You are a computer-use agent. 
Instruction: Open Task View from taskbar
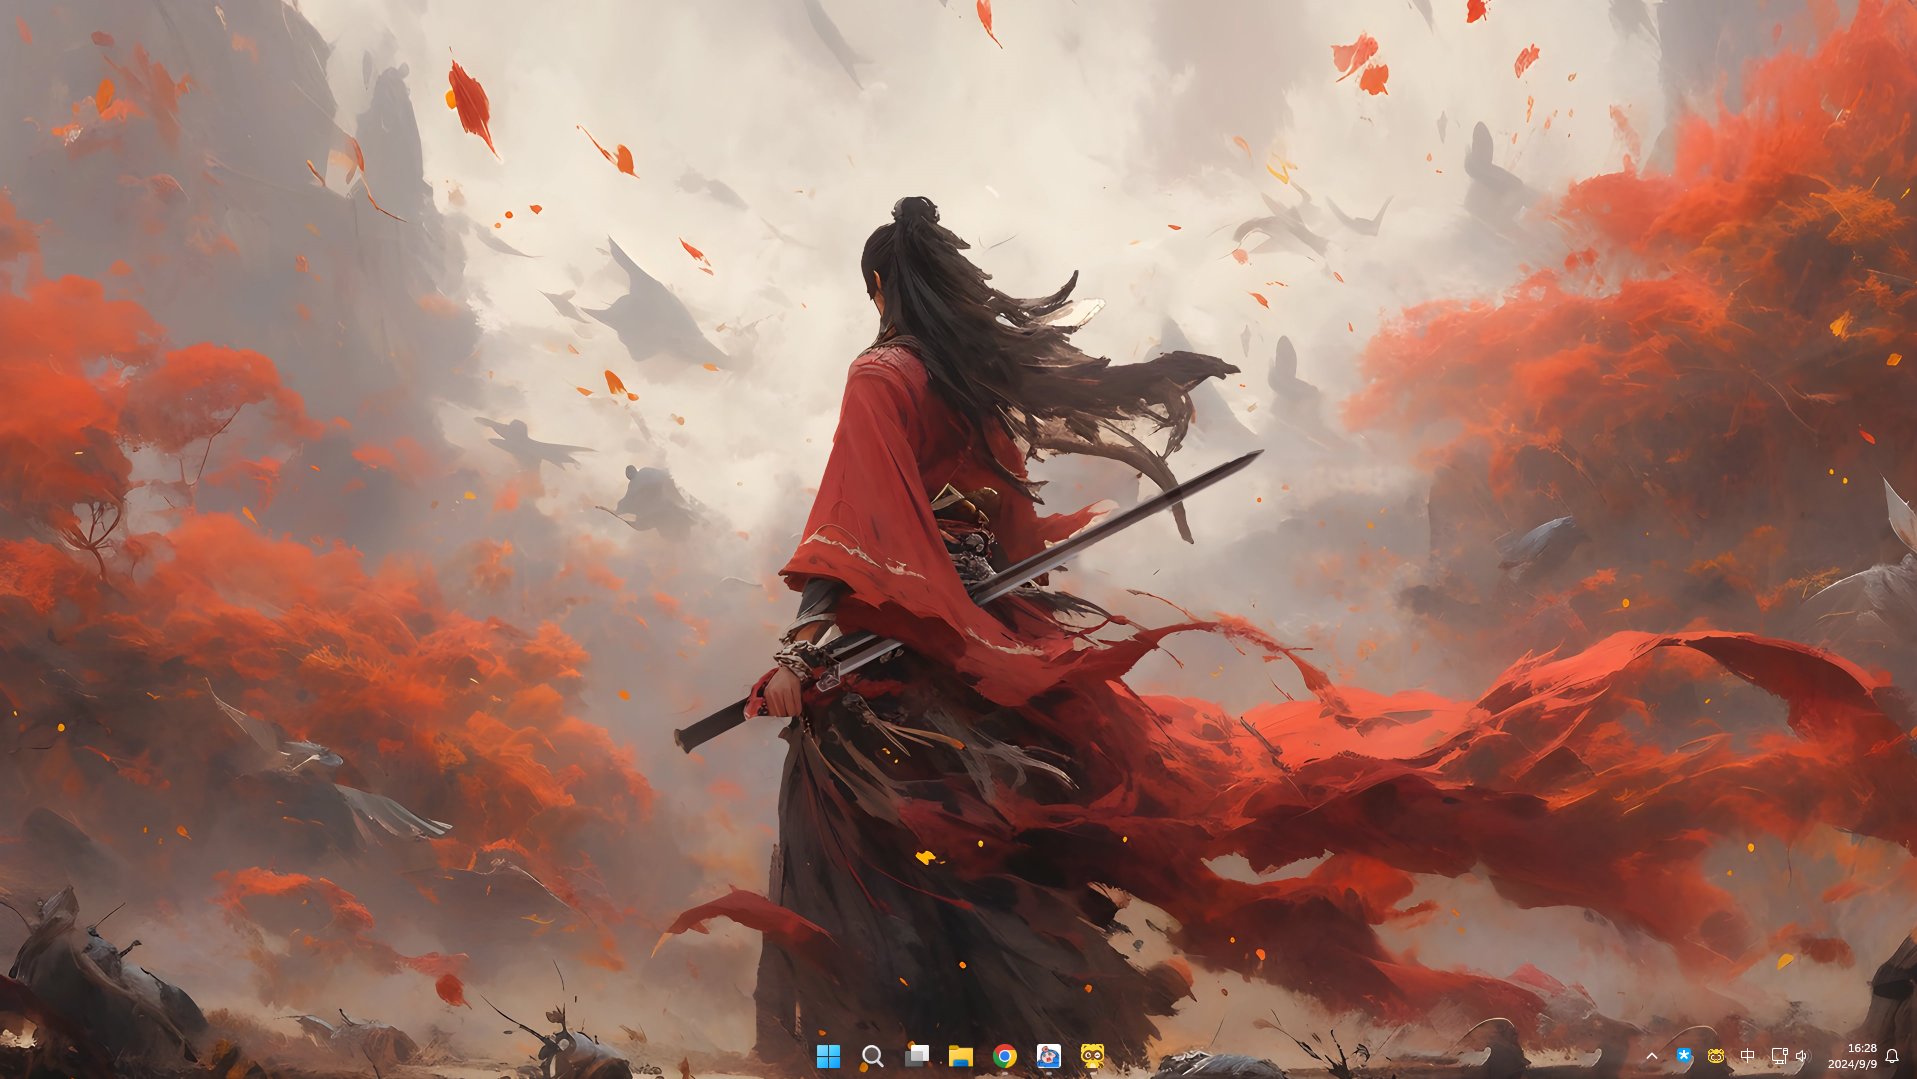(x=917, y=1056)
